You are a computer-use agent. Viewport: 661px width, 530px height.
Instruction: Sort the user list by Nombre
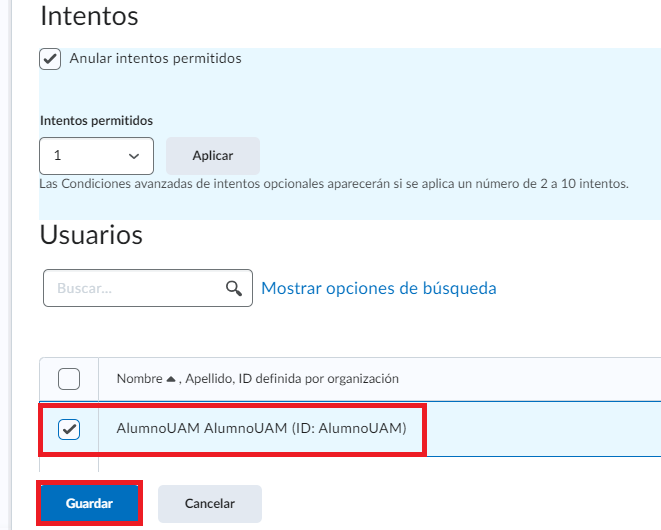click(139, 379)
